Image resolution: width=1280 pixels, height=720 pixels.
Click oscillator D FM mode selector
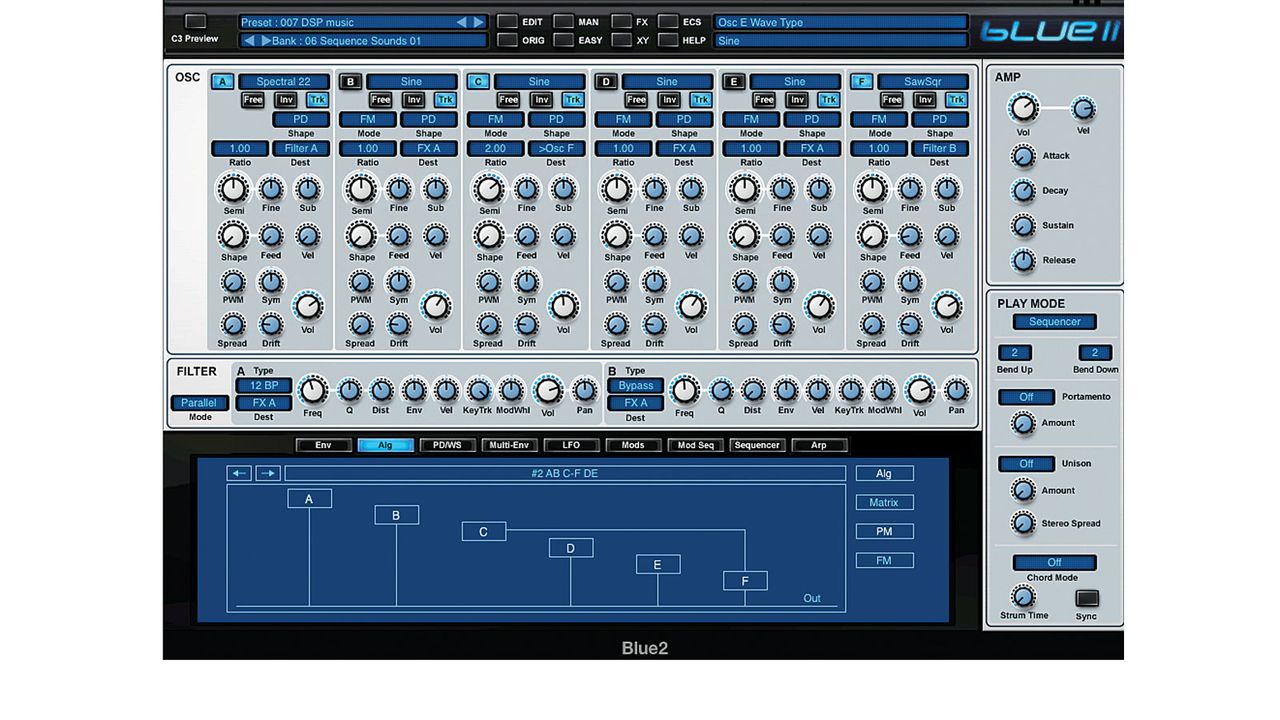(x=623, y=119)
